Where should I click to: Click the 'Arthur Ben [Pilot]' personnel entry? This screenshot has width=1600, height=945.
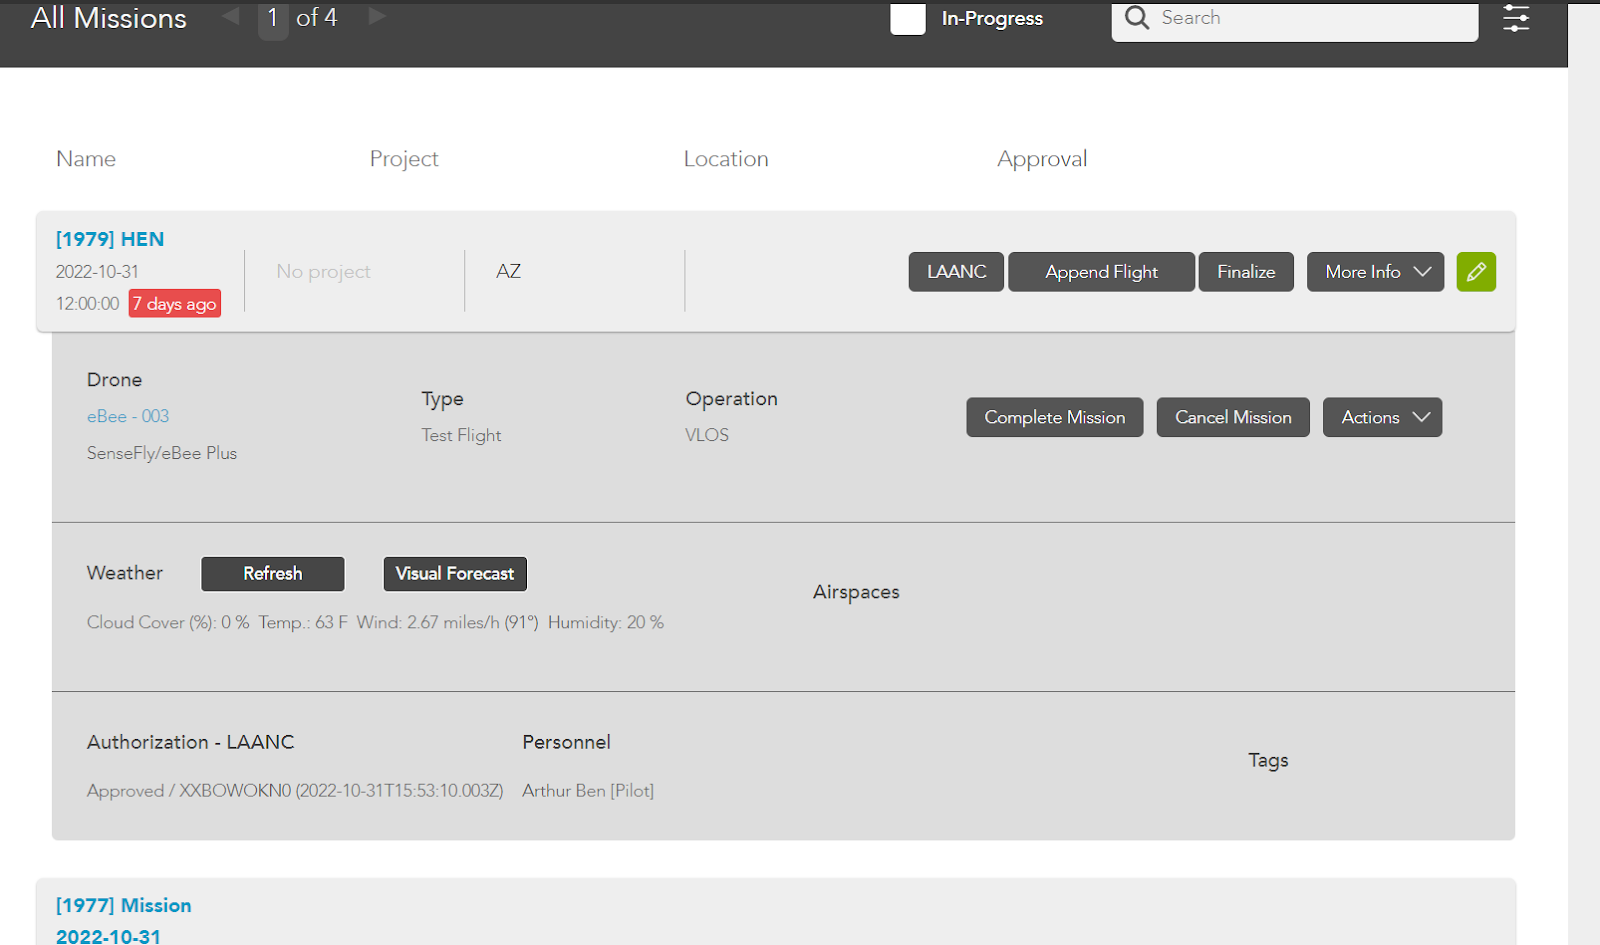point(588,791)
